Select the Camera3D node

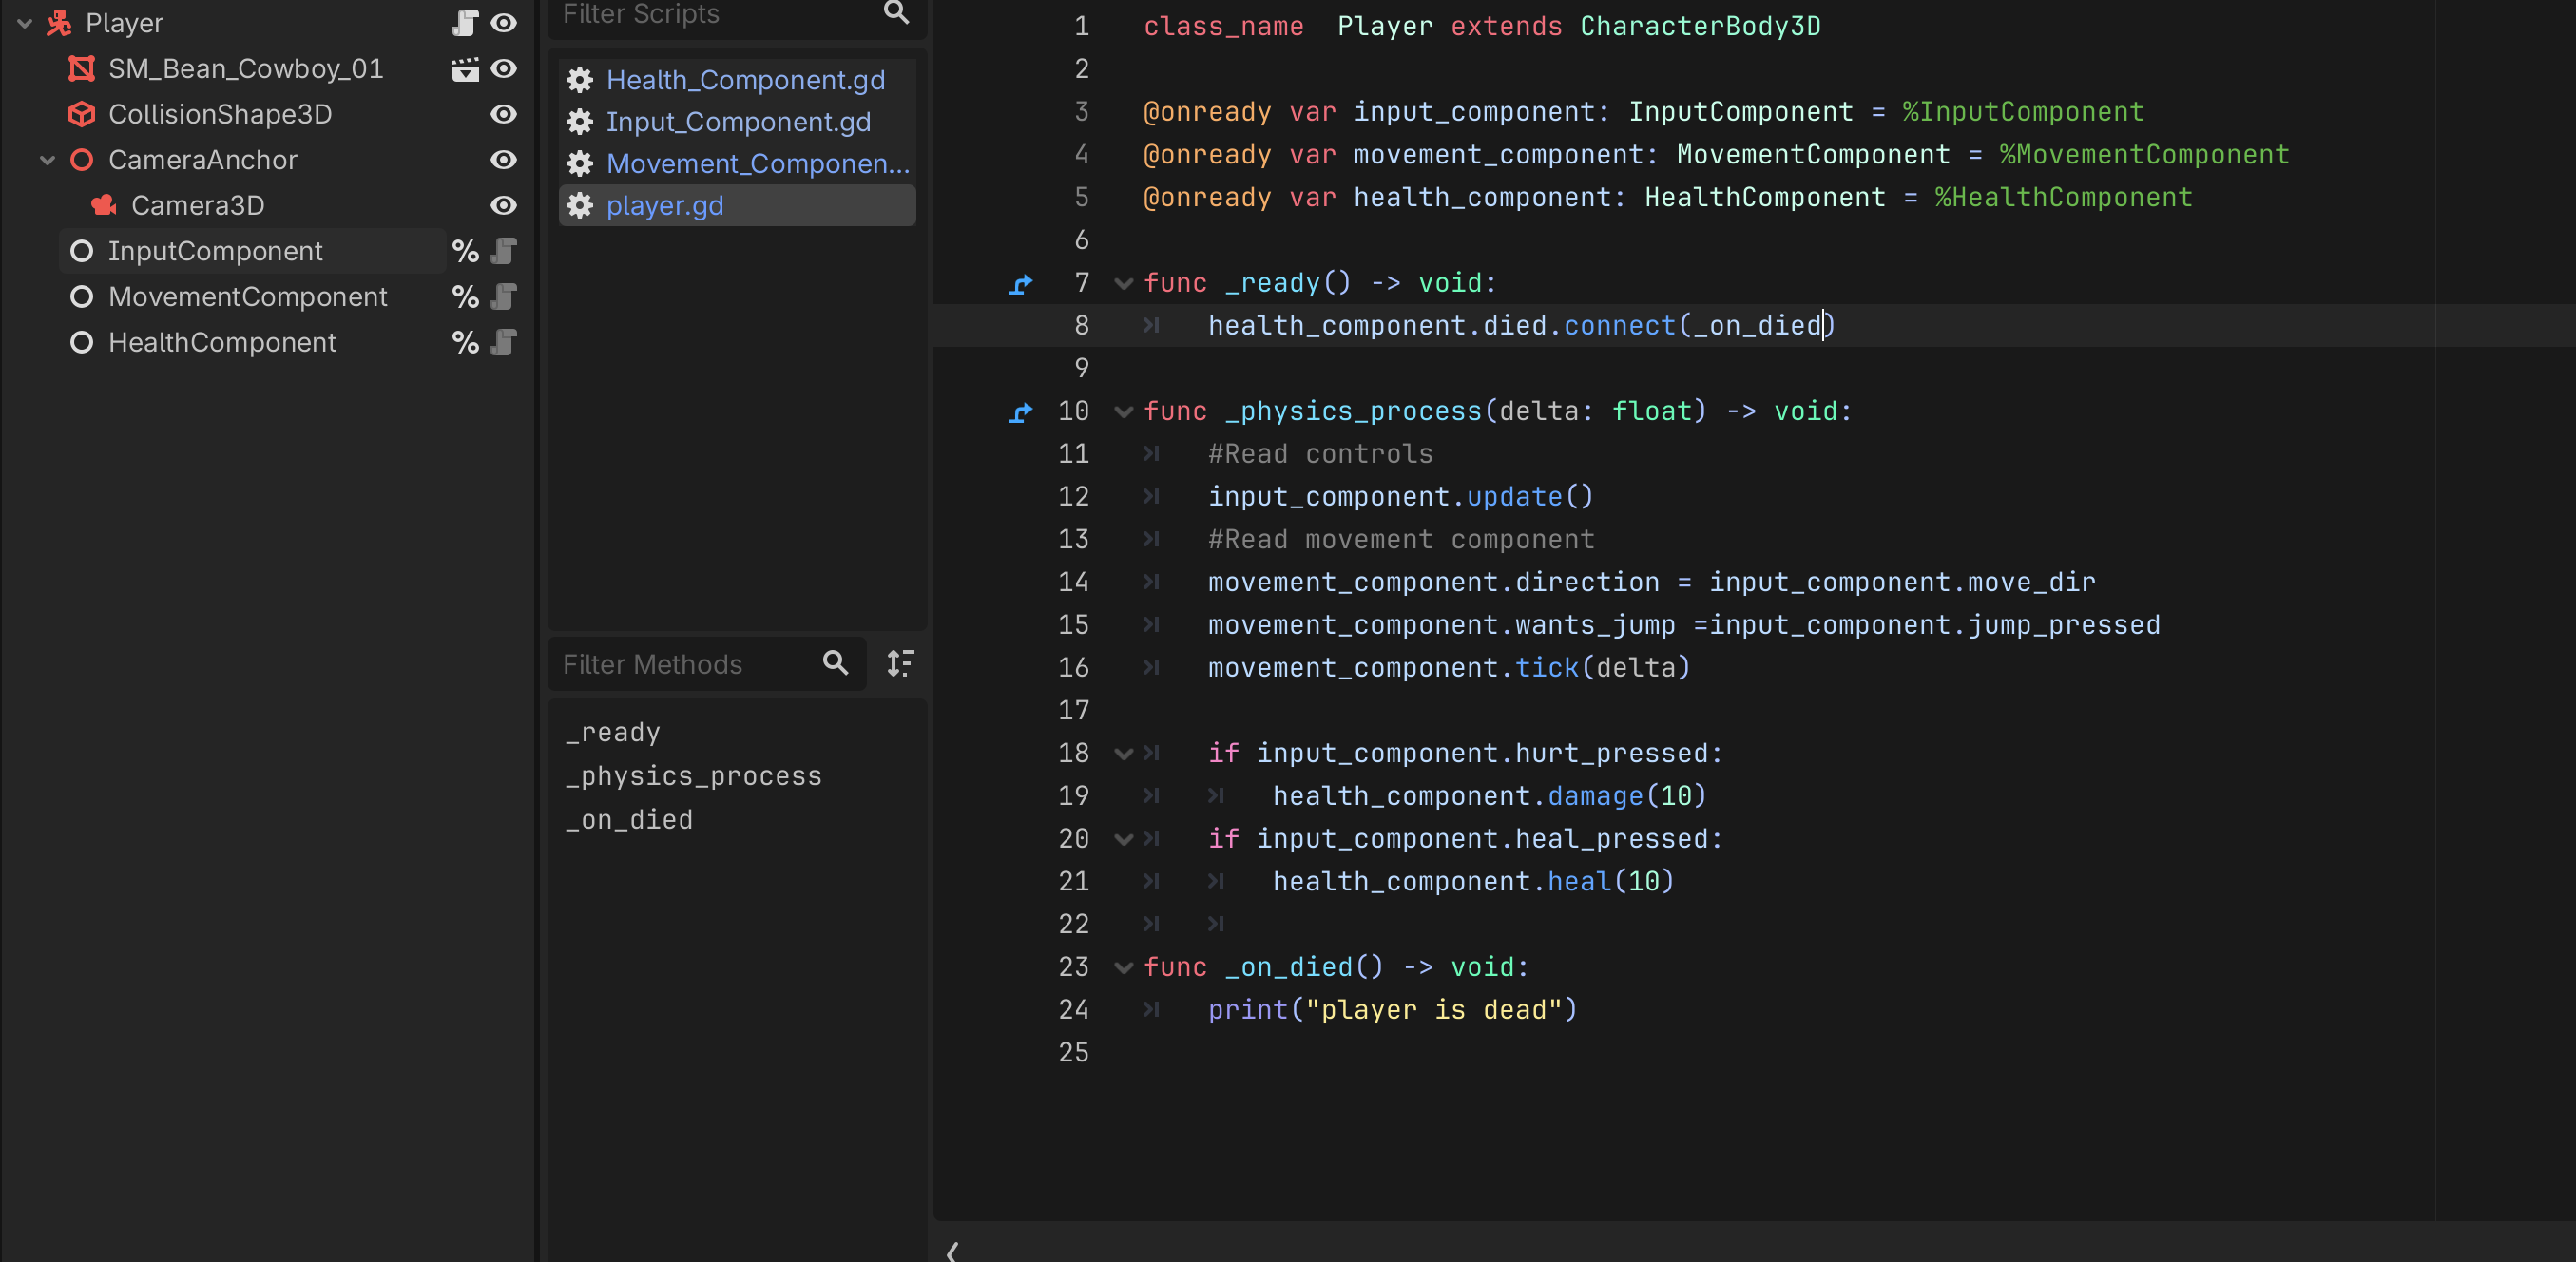click(198, 205)
